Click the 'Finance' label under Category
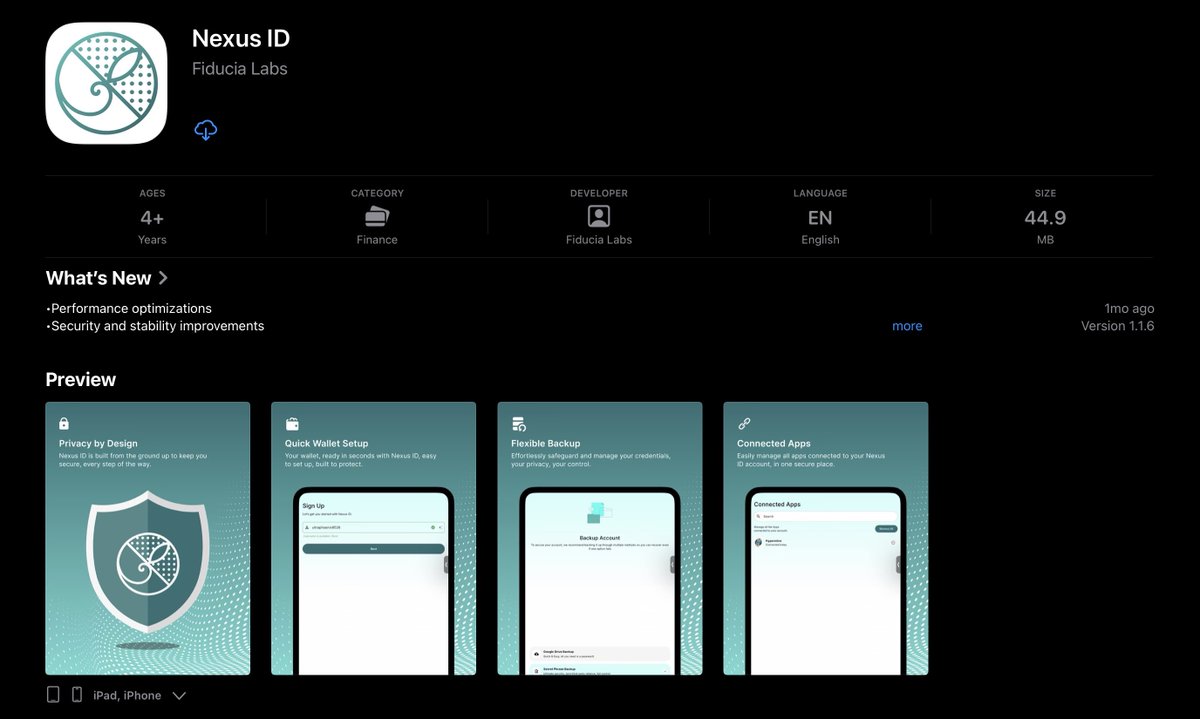Image resolution: width=1200 pixels, height=719 pixels. coord(377,240)
